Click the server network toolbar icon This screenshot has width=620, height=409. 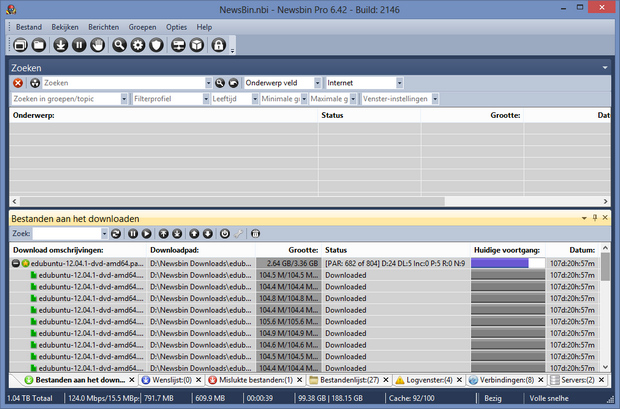pos(178,45)
